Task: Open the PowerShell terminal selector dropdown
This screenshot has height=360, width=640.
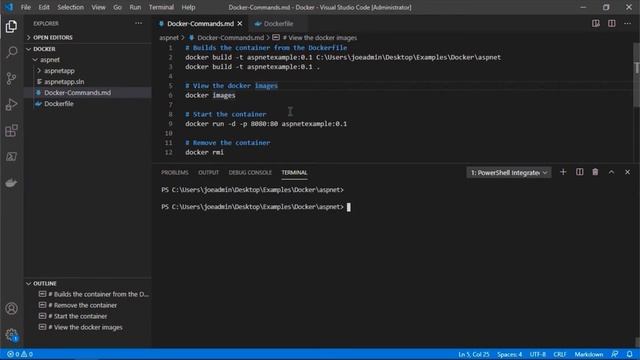Action: point(509,173)
